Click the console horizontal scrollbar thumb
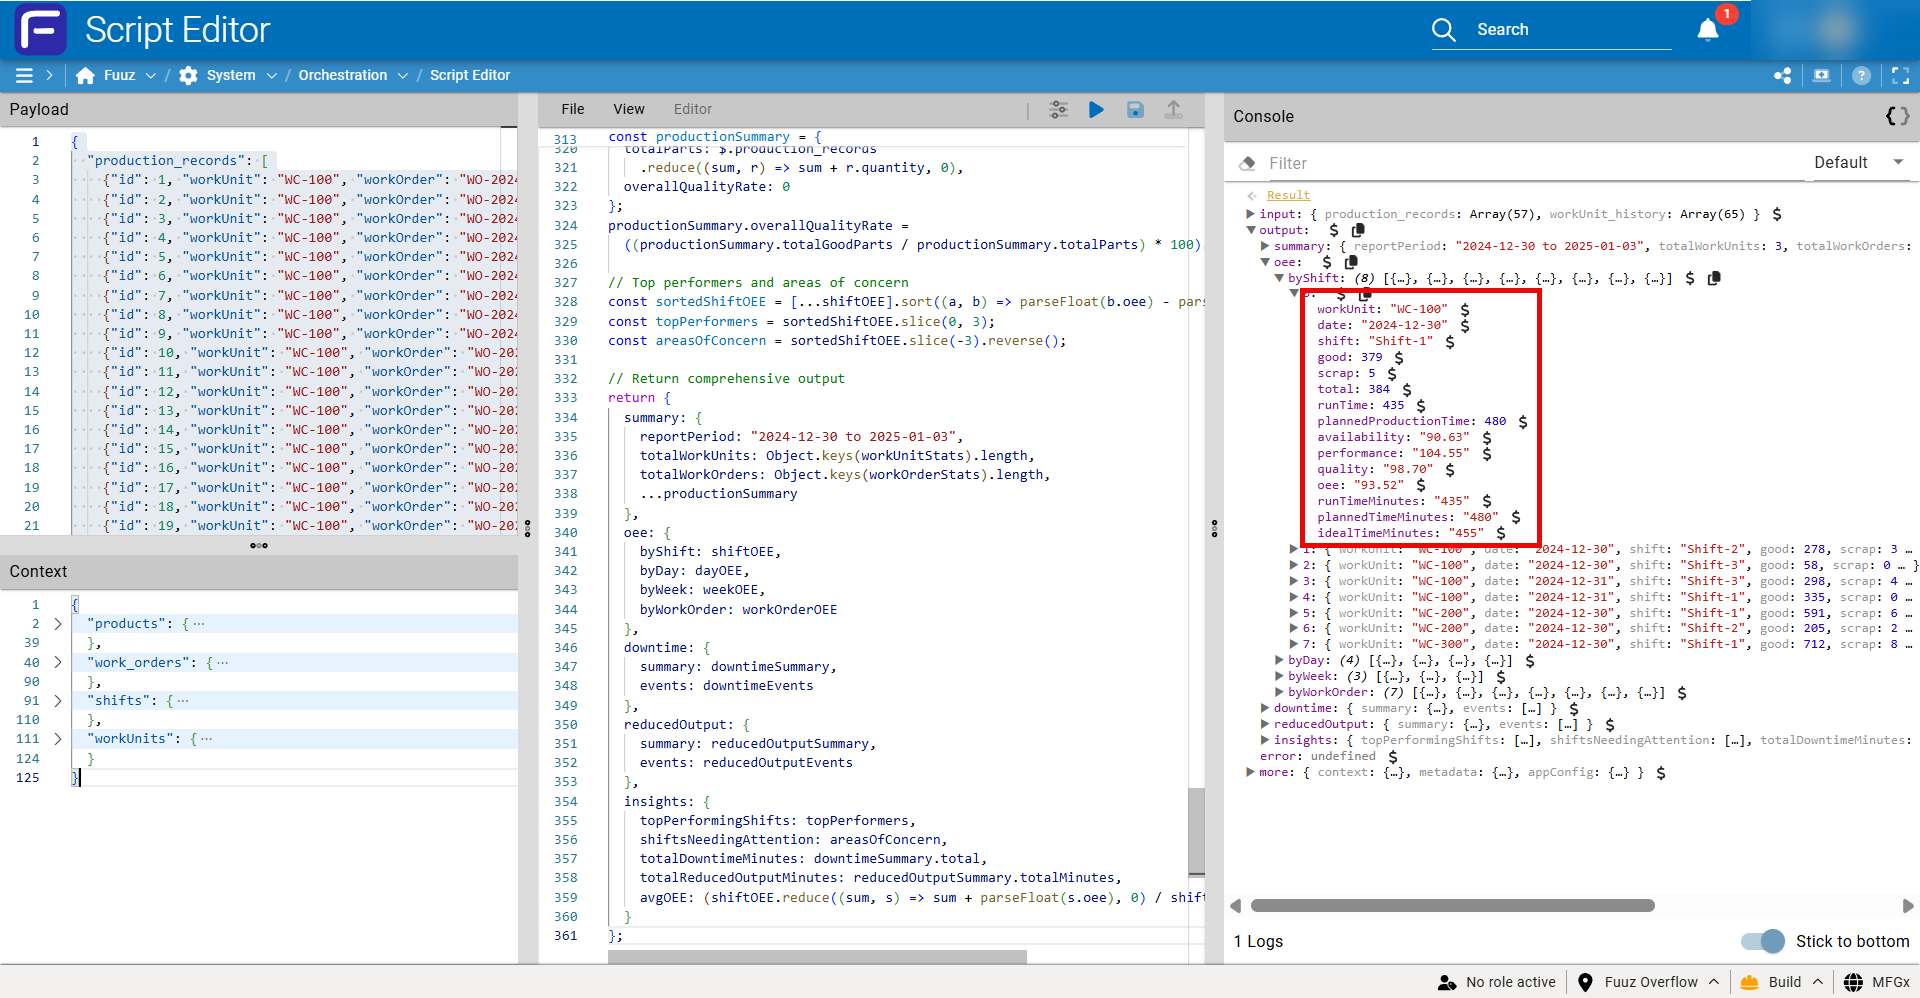The width and height of the screenshot is (1920, 998). [x=1452, y=906]
